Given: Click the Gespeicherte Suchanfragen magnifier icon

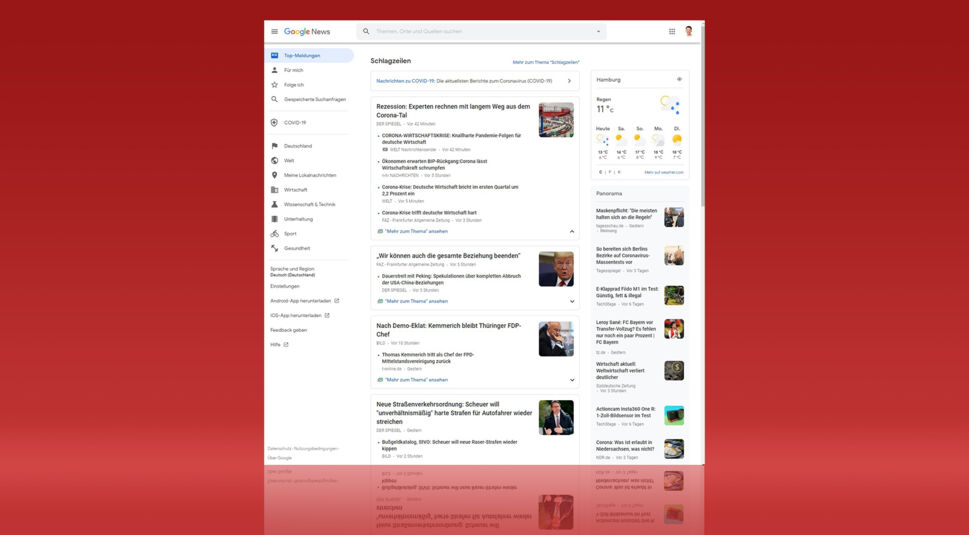Looking at the screenshot, I should (x=274, y=99).
